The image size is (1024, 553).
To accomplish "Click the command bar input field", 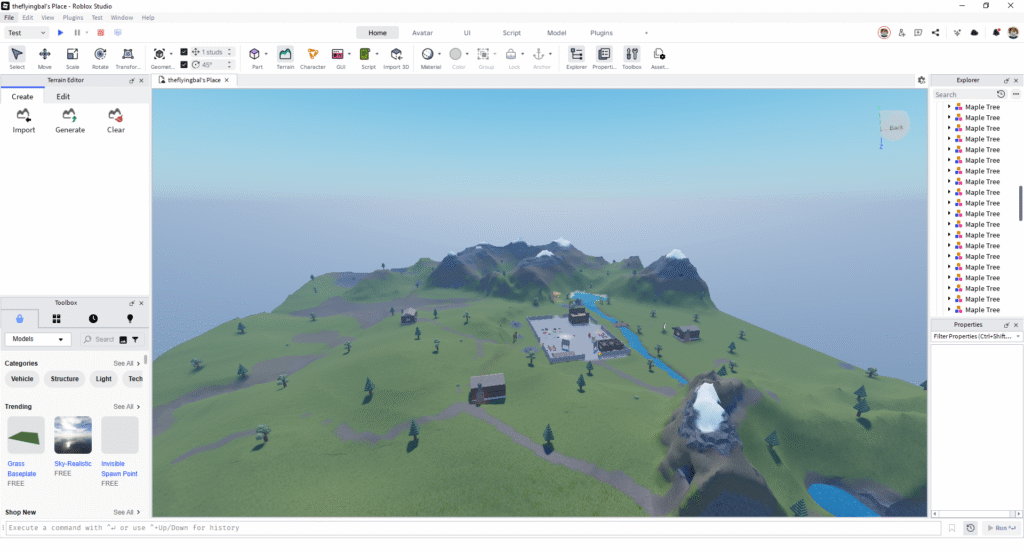I will click(472, 528).
